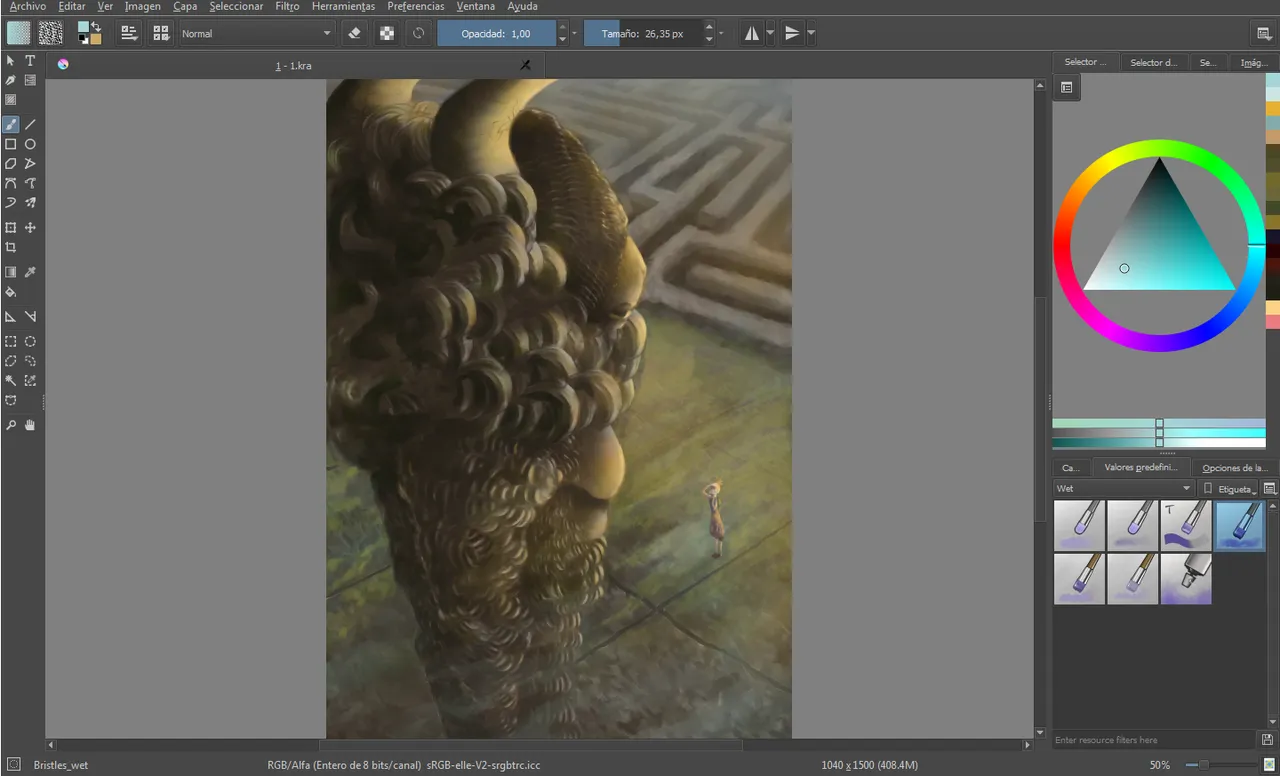Select the move layer tool

30,228
